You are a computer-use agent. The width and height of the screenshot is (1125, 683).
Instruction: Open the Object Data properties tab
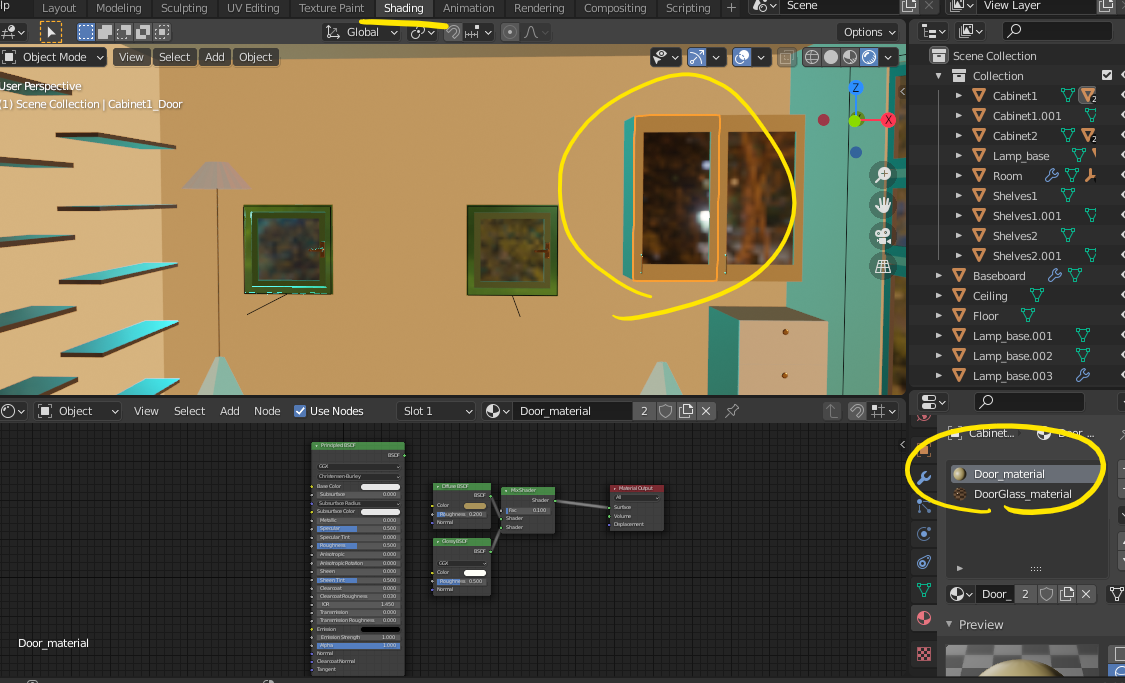(x=924, y=590)
